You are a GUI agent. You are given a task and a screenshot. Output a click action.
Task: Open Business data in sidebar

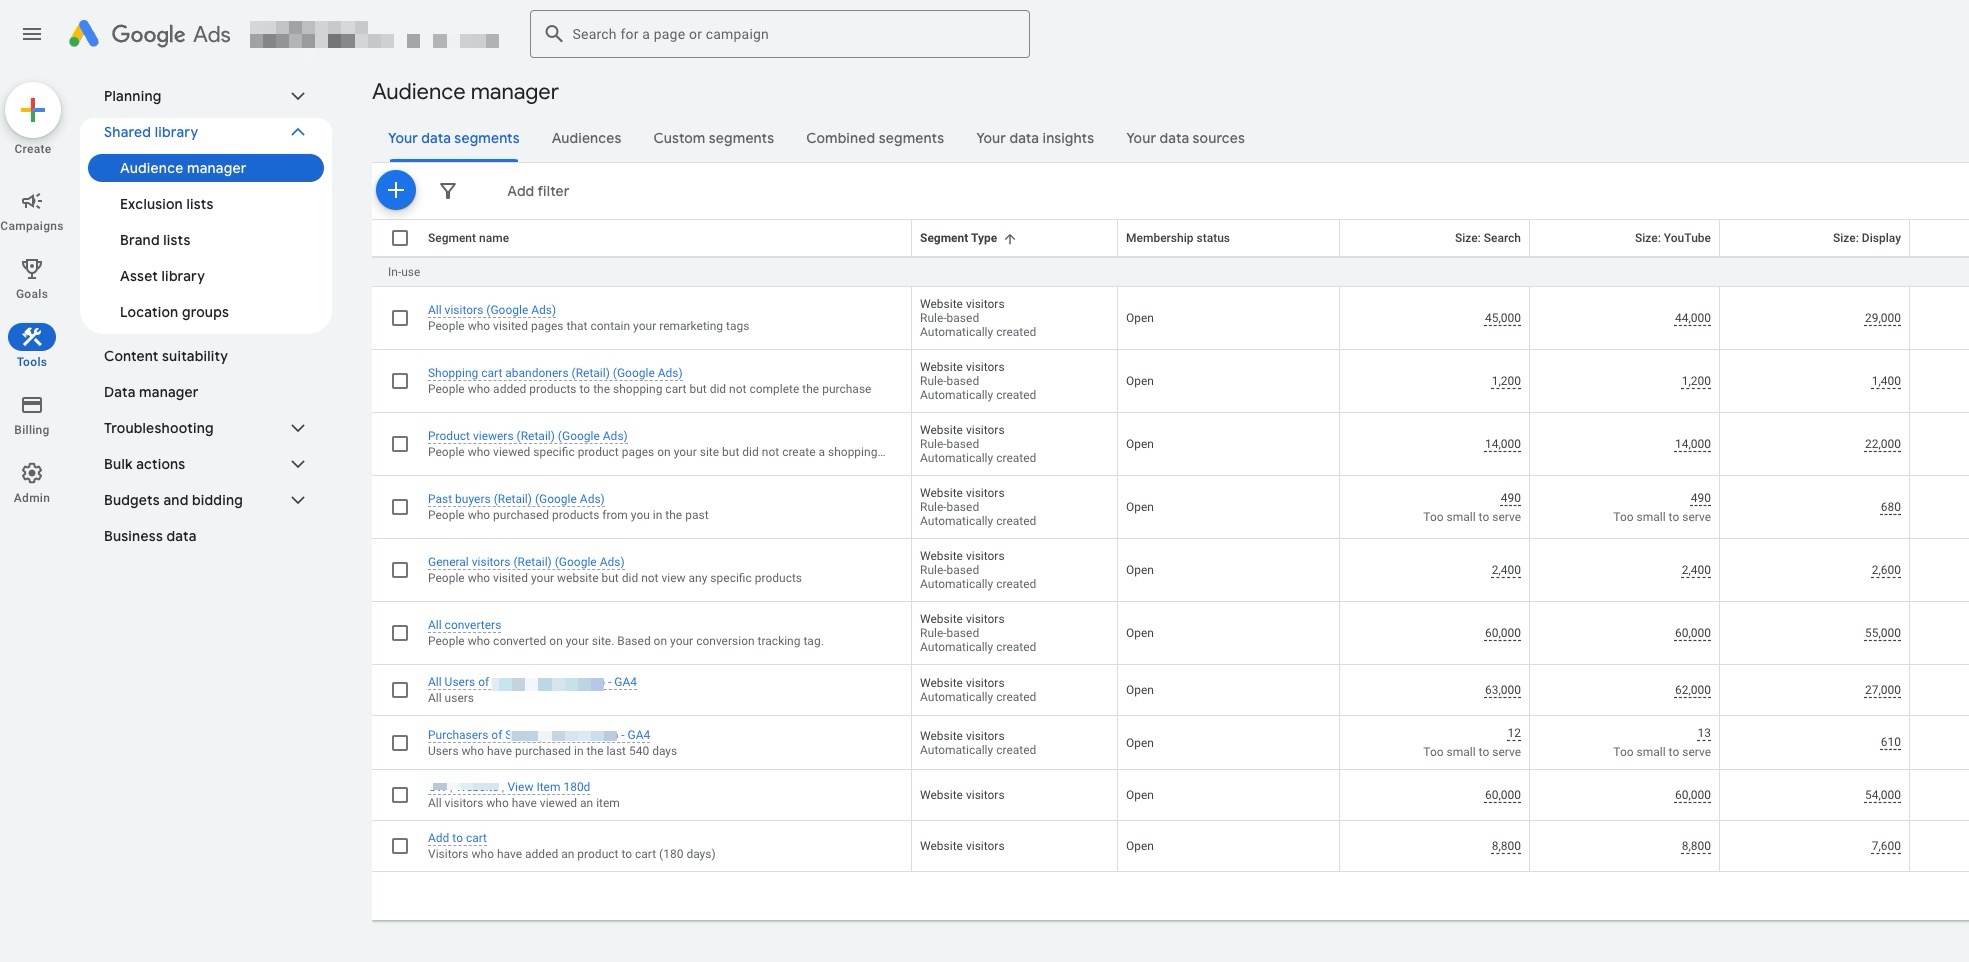[x=150, y=536]
